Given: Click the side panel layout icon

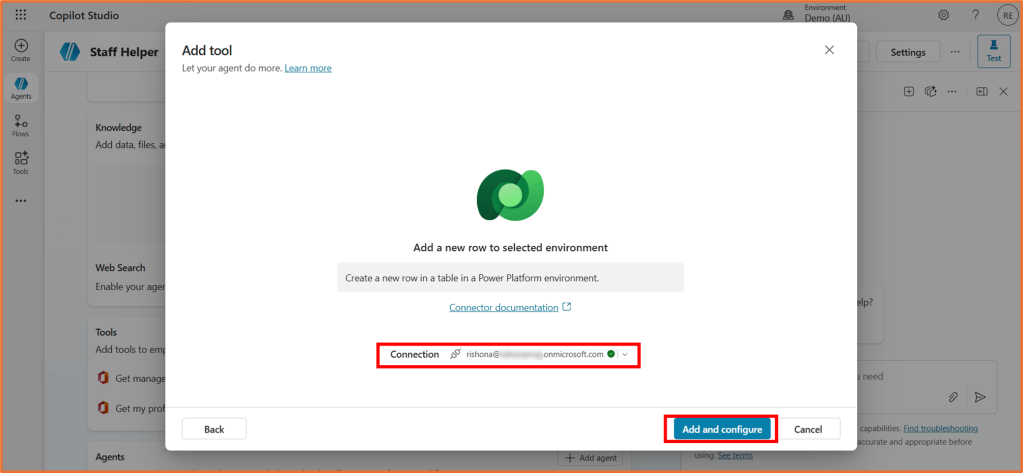Looking at the screenshot, I should pos(982,92).
